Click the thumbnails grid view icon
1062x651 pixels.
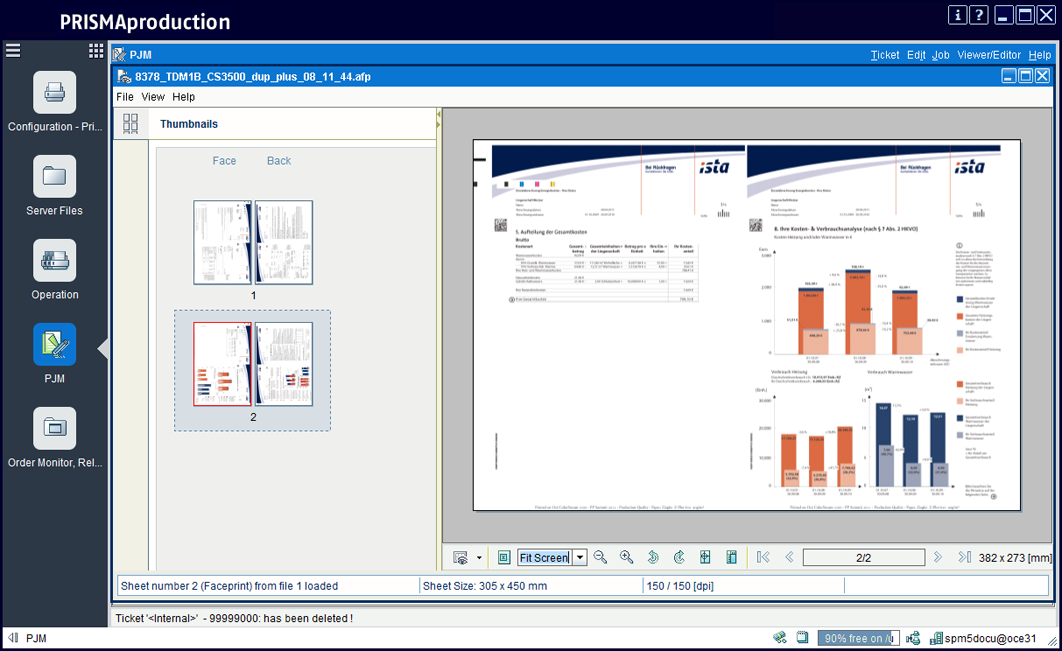point(130,124)
